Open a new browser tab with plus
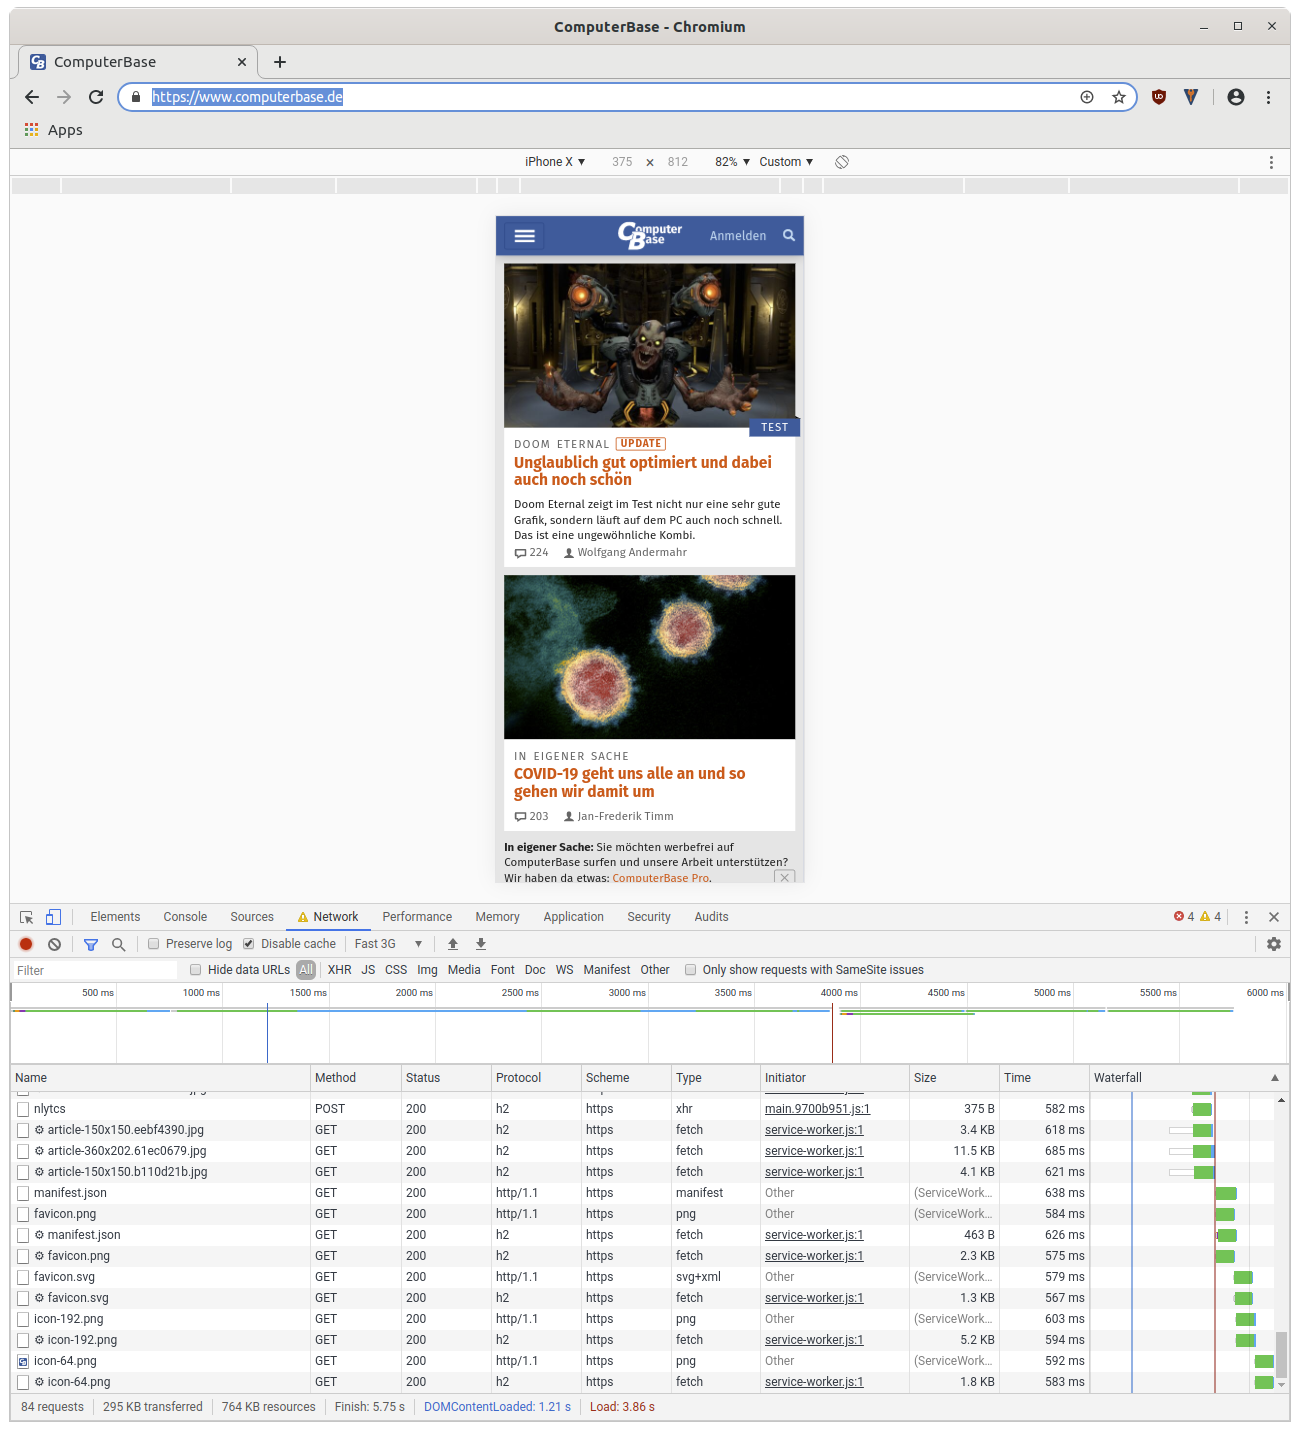The image size is (1300, 1431). pos(280,62)
